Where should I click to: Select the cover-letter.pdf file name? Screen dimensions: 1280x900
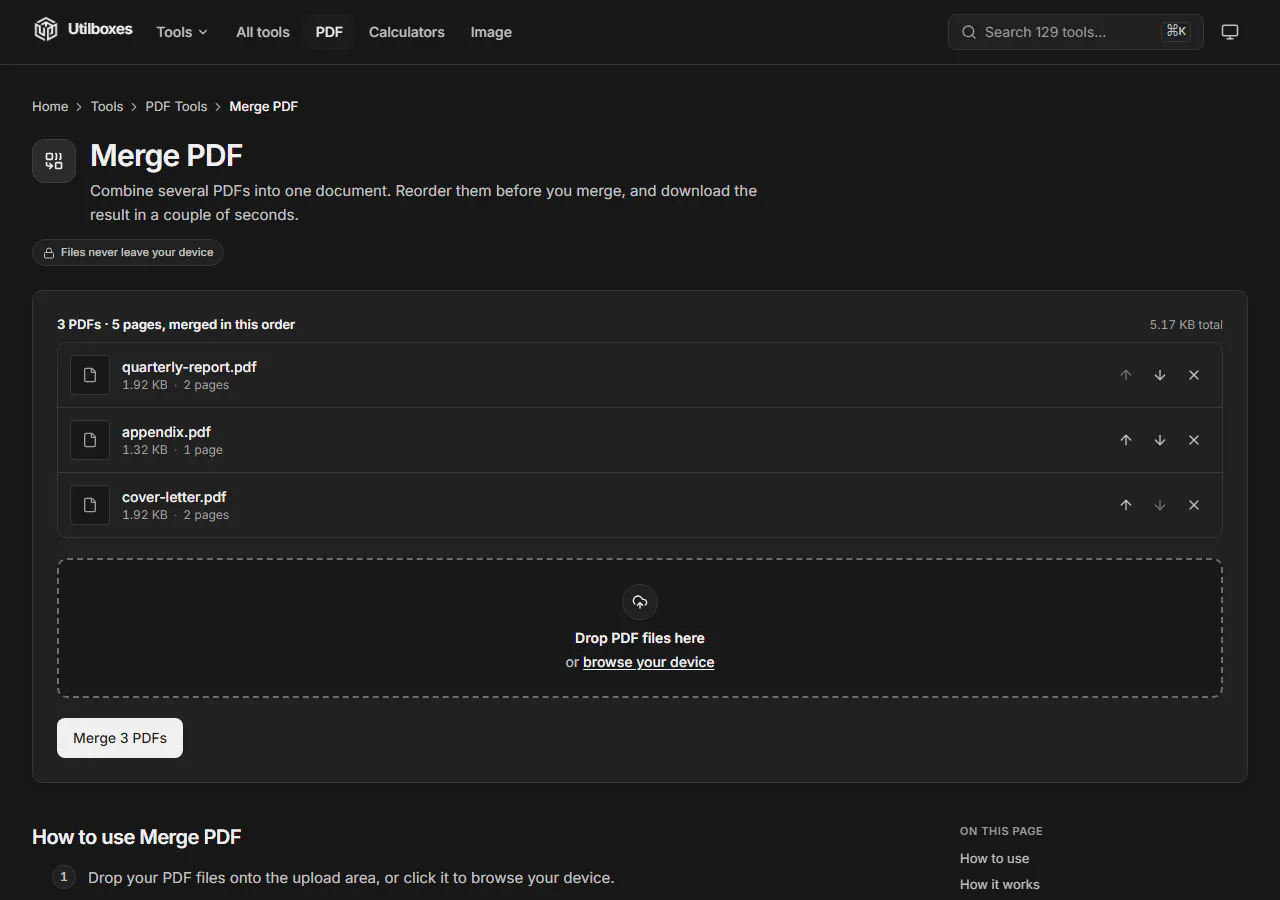point(174,497)
